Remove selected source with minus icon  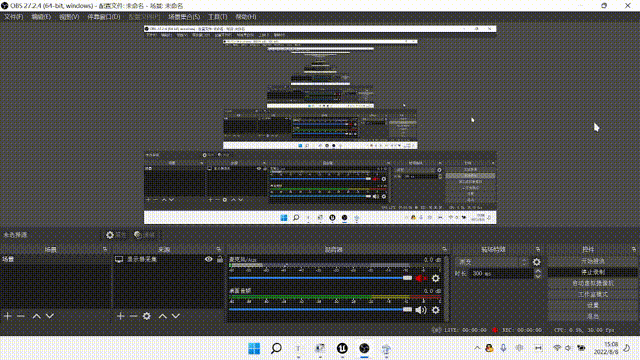pos(133,316)
